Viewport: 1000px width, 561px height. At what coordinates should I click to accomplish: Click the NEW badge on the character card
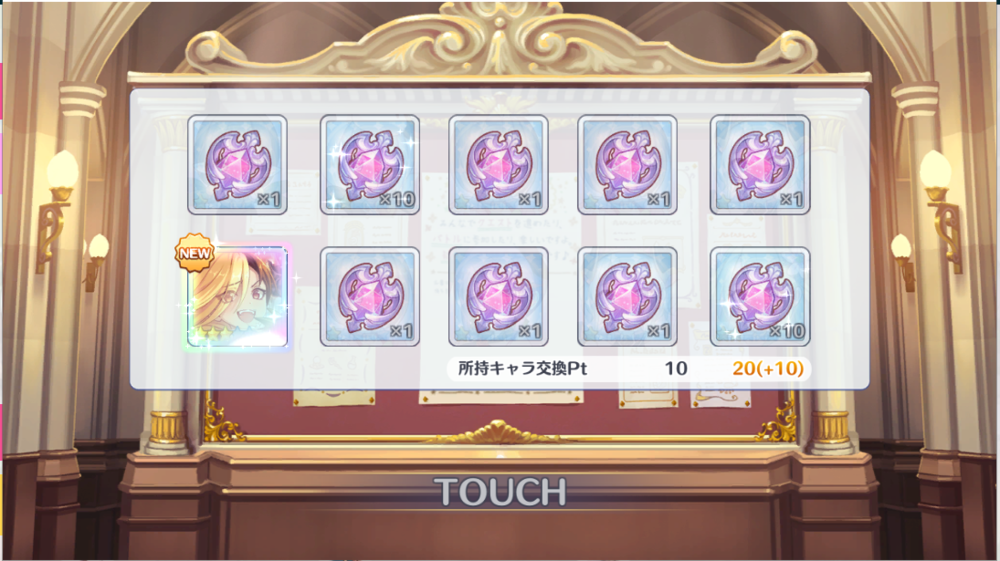pos(195,252)
